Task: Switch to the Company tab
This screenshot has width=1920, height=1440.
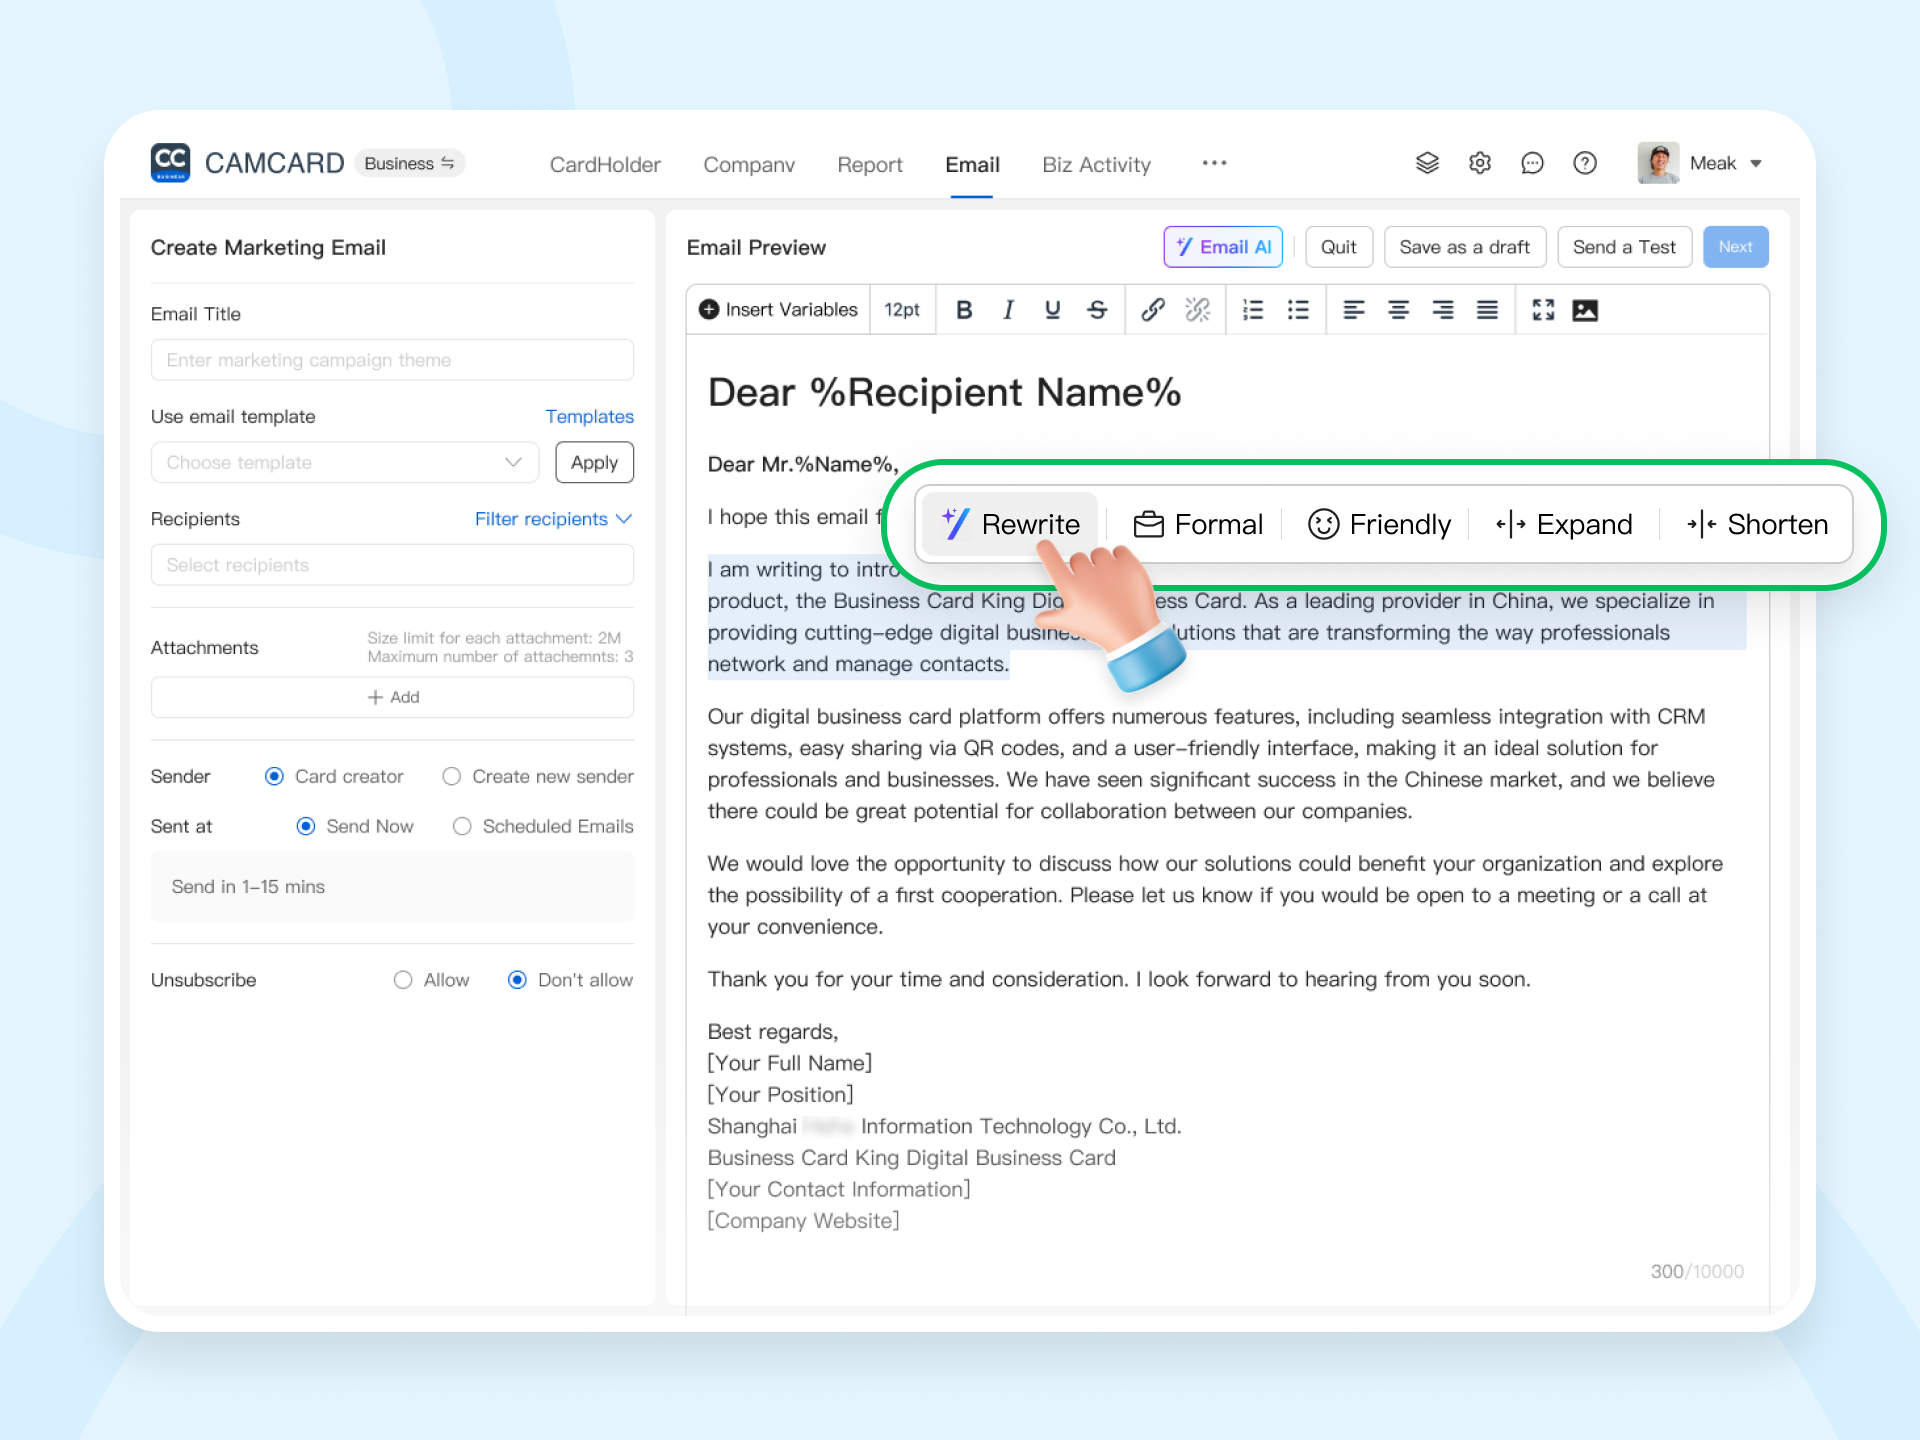Action: [x=749, y=165]
